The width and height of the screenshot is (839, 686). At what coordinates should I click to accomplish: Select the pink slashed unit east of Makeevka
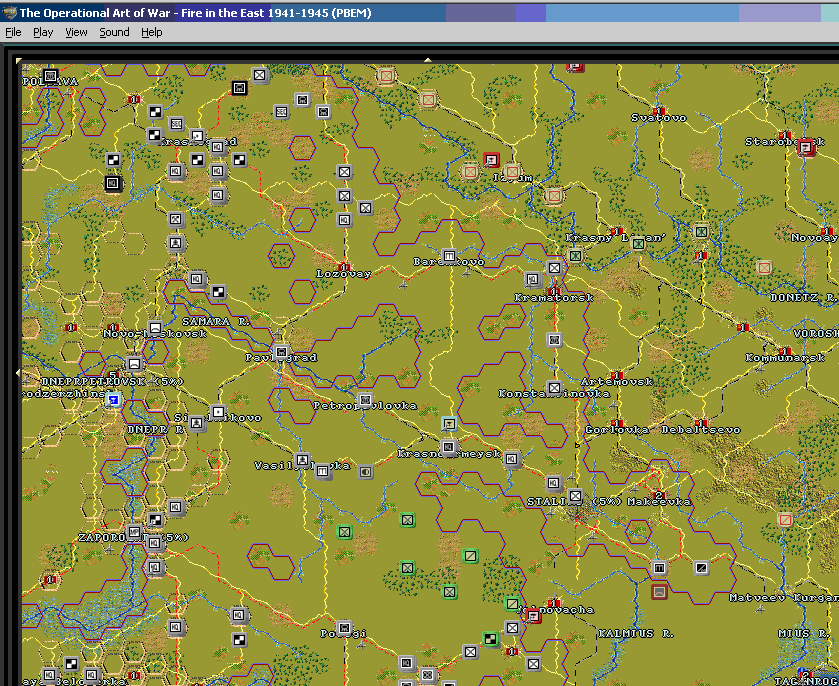tap(785, 519)
